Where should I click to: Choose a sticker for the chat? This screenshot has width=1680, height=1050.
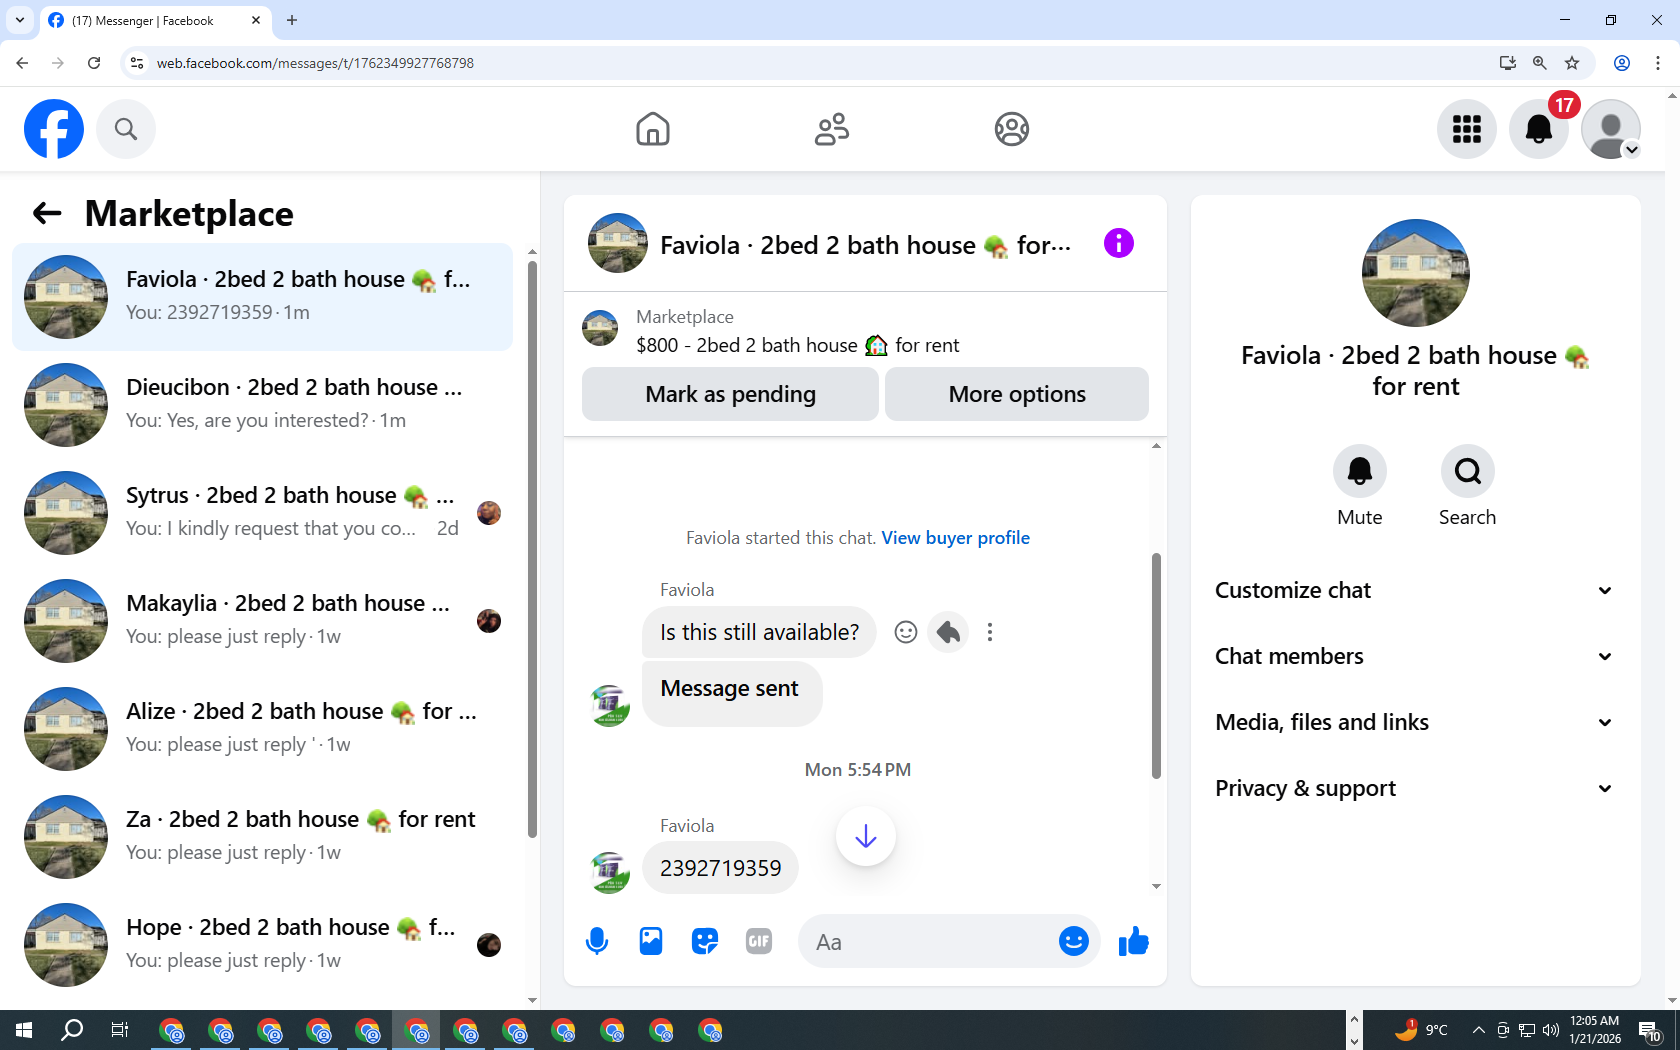(705, 941)
